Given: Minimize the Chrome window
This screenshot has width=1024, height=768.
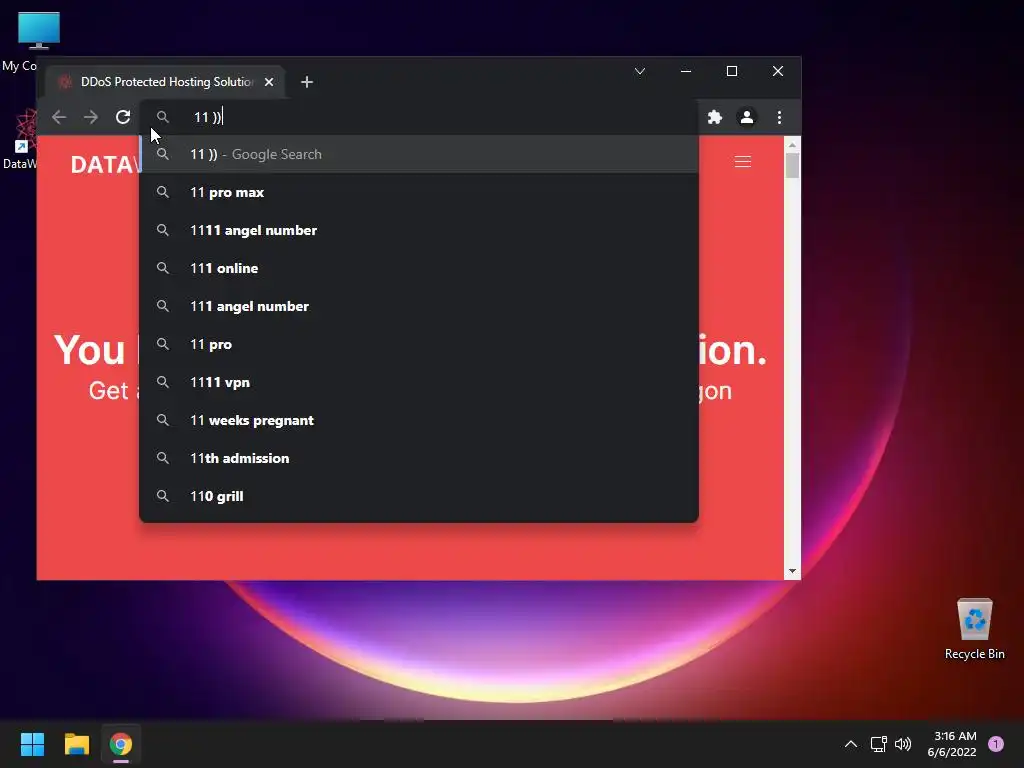Looking at the screenshot, I should 686,71.
